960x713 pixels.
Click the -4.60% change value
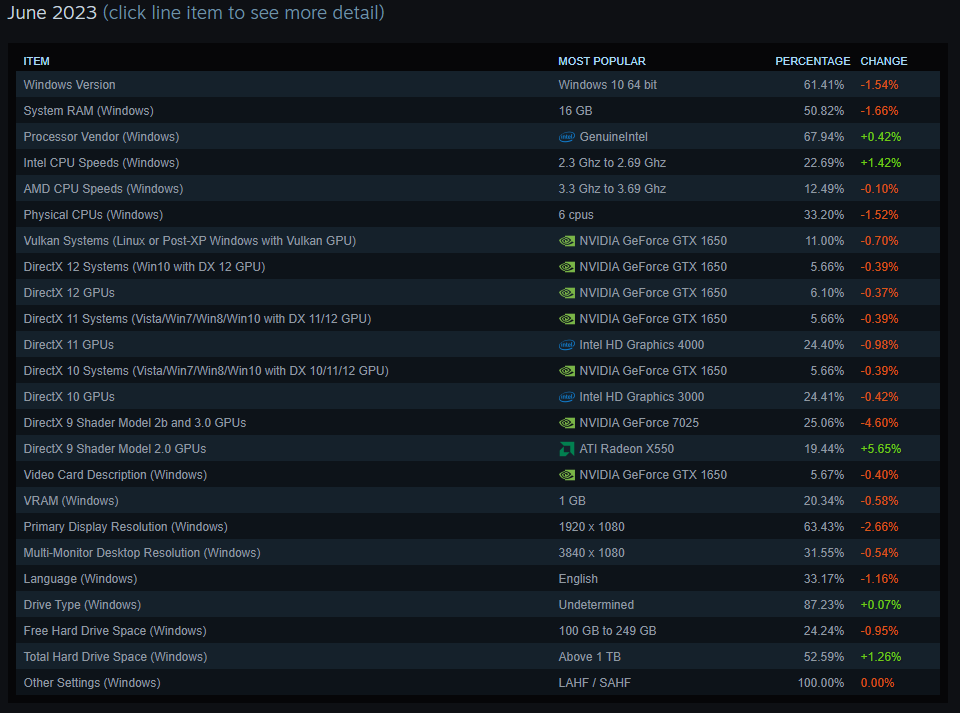point(879,423)
